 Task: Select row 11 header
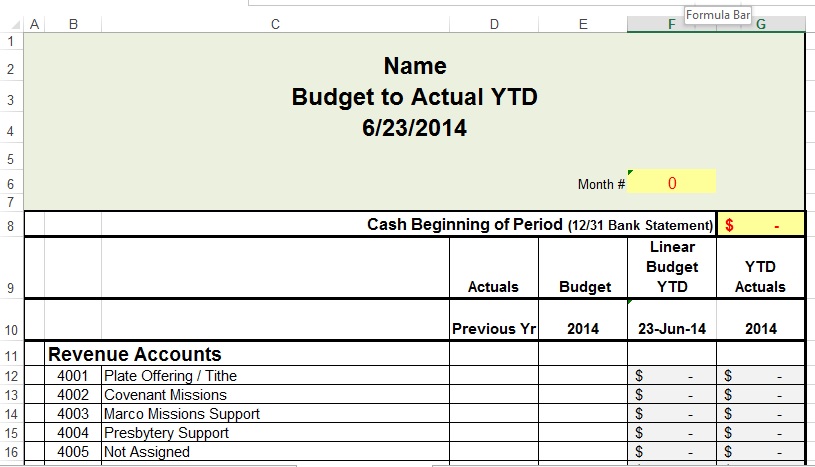11,356
